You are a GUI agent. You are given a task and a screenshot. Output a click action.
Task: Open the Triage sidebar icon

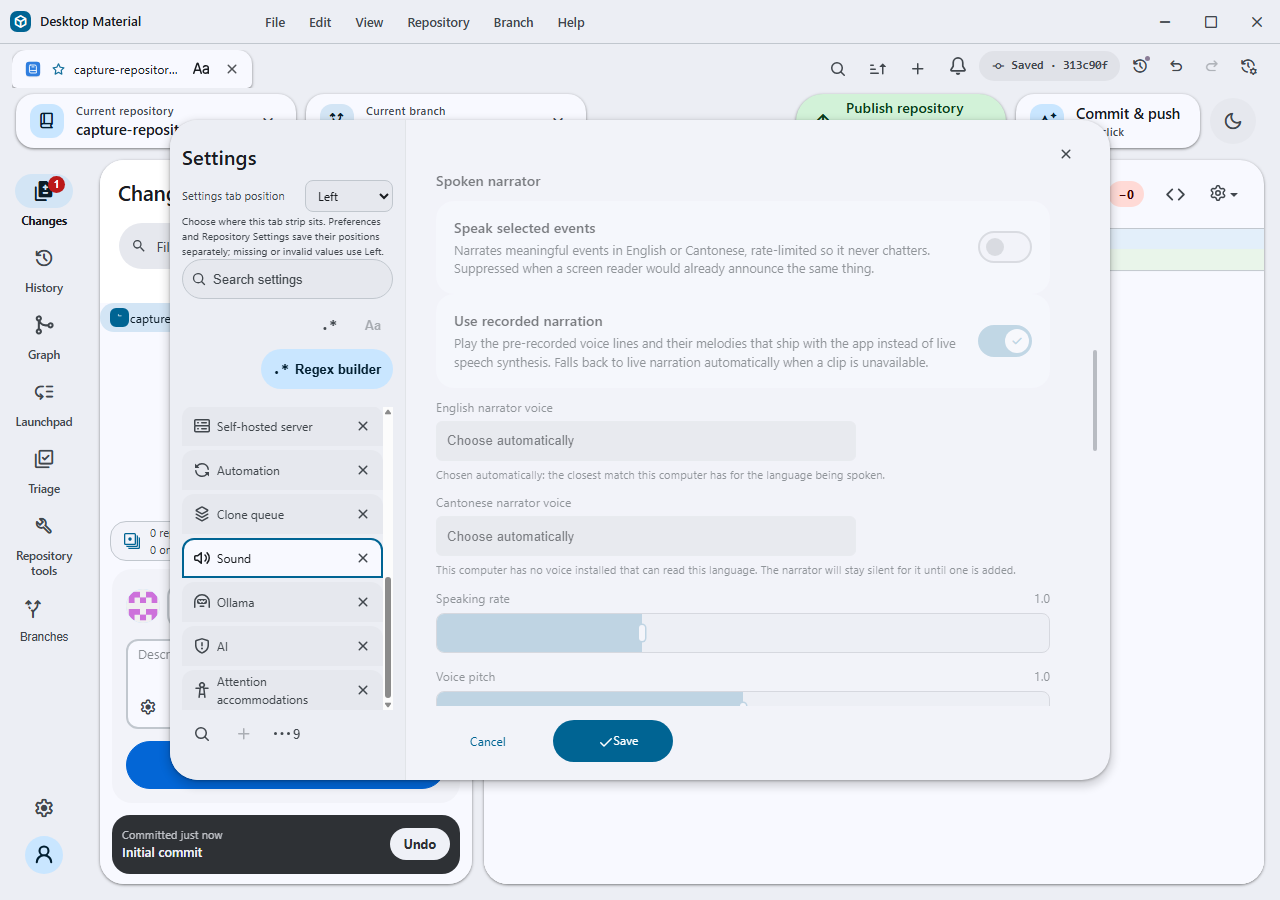[x=44, y=460]
